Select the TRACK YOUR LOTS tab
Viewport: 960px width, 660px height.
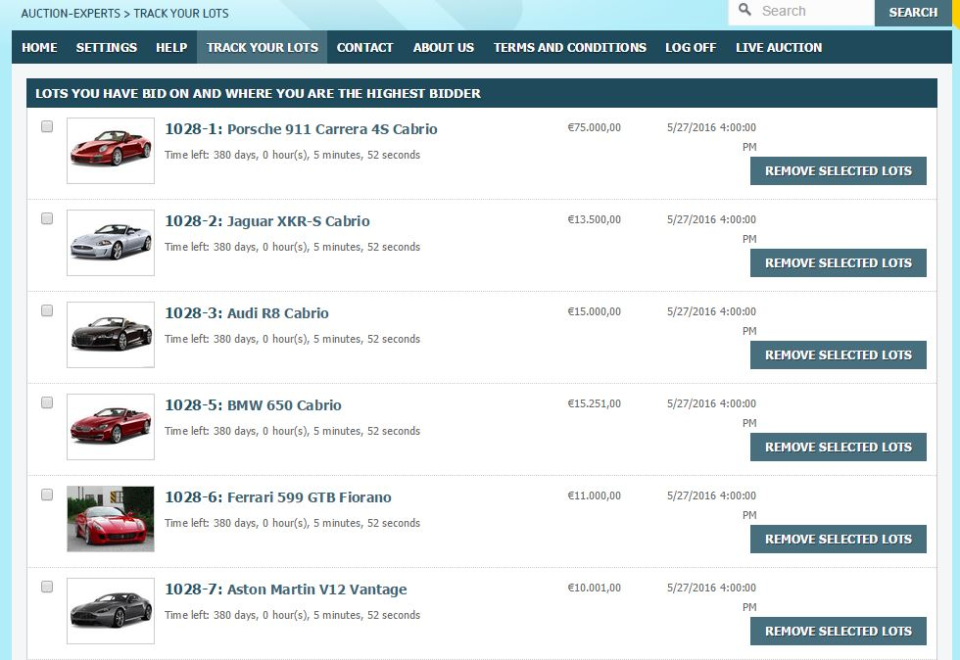[262, 47]
